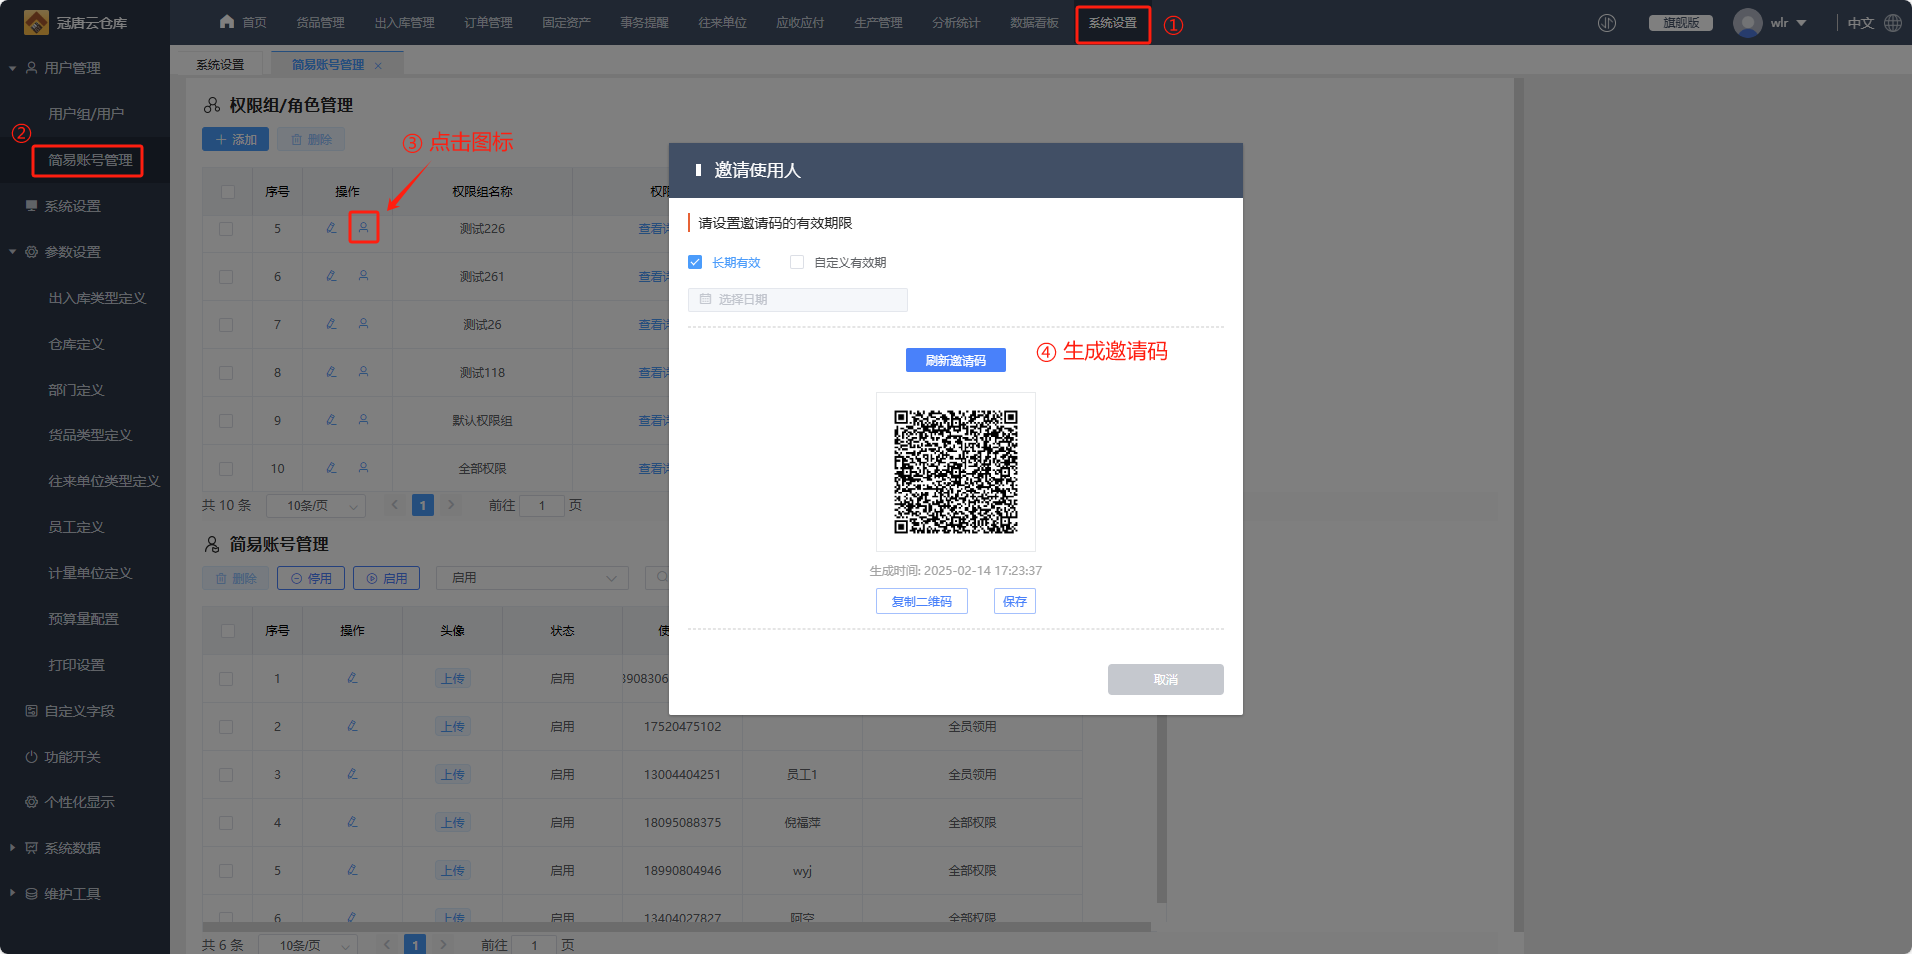Screen dimensions: 1912x954
Task: Expand the 维护工具 sidebar section
Action: pos(12,894)
